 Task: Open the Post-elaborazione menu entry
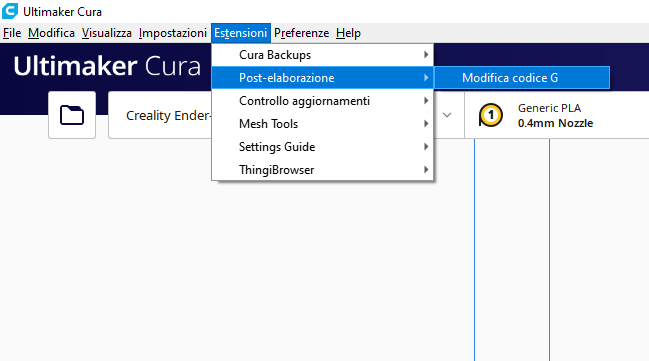[x=322, y=78]
